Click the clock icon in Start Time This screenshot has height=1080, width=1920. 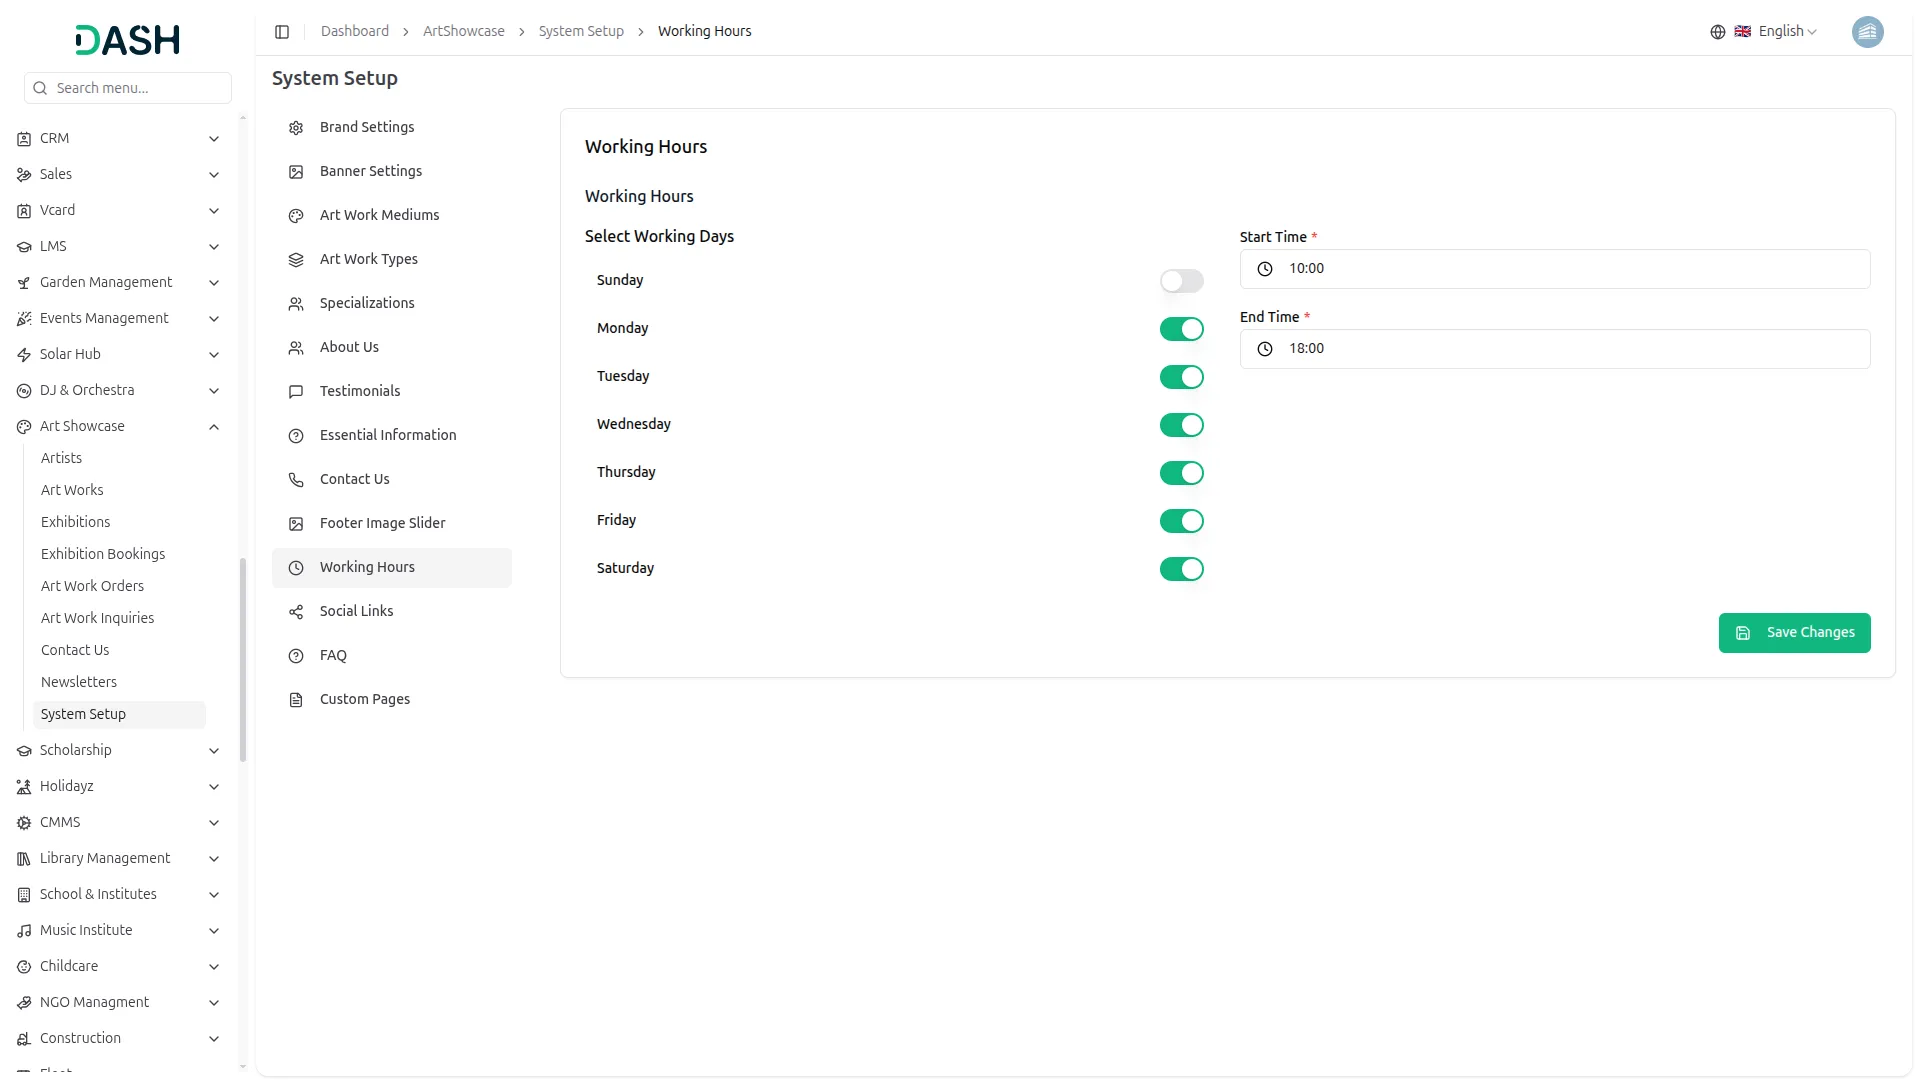tap(1264, 269)
